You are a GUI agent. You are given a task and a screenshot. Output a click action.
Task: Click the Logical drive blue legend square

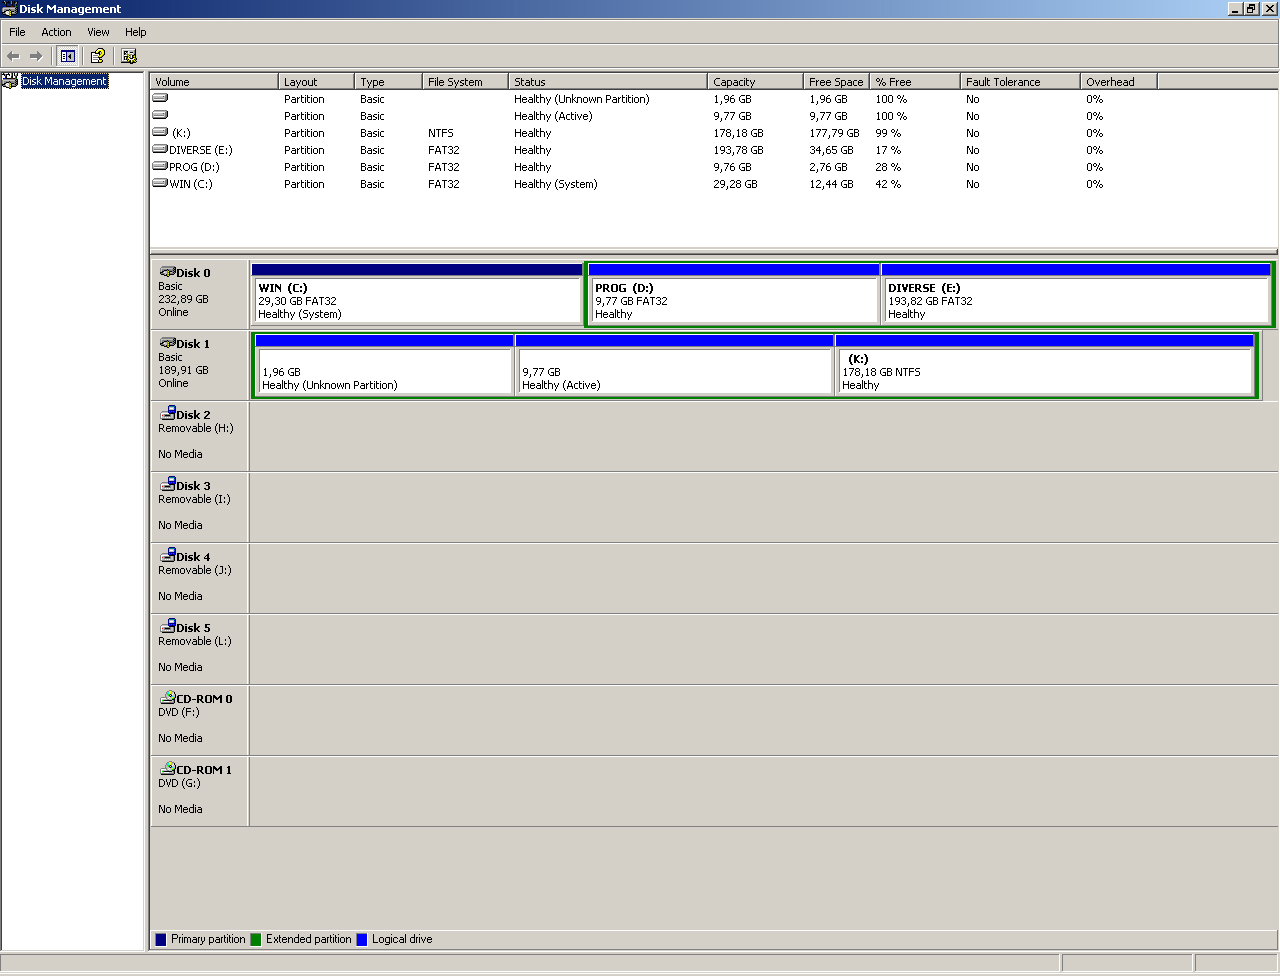362,939
